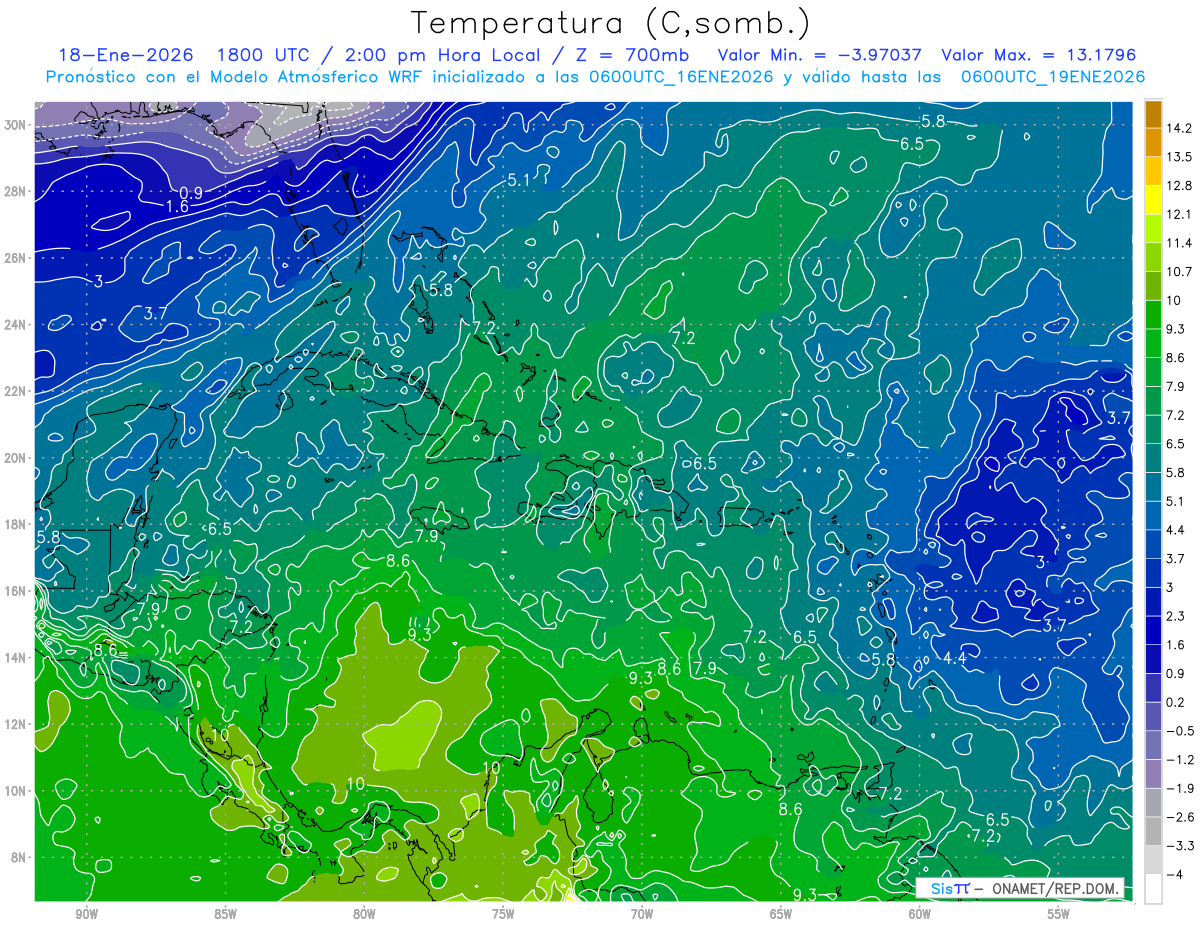Click the '16N' latitude axis label
1200x927 pixels.
click(16, 591)
